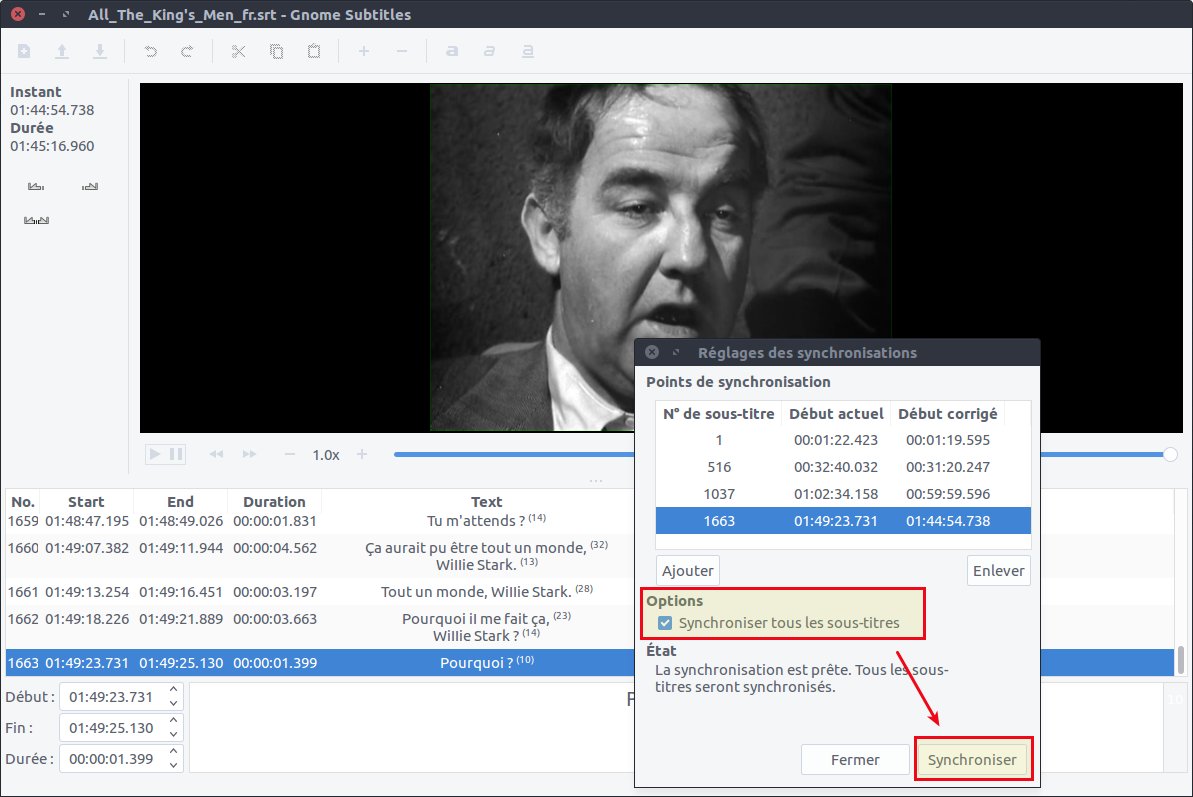Click the No. column header

click(23, 502)
